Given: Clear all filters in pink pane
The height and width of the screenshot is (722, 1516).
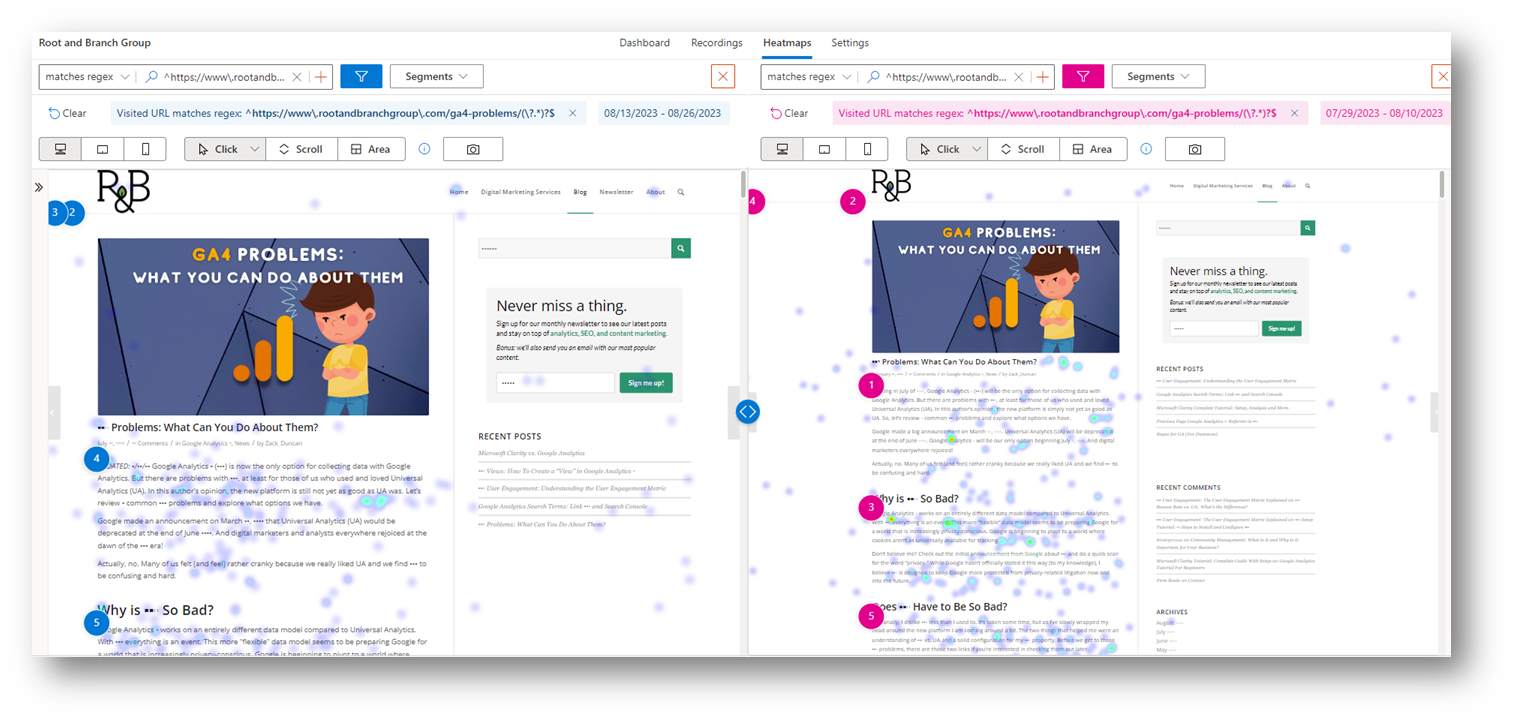Looking at the screenshot, I should pos(789,113).
